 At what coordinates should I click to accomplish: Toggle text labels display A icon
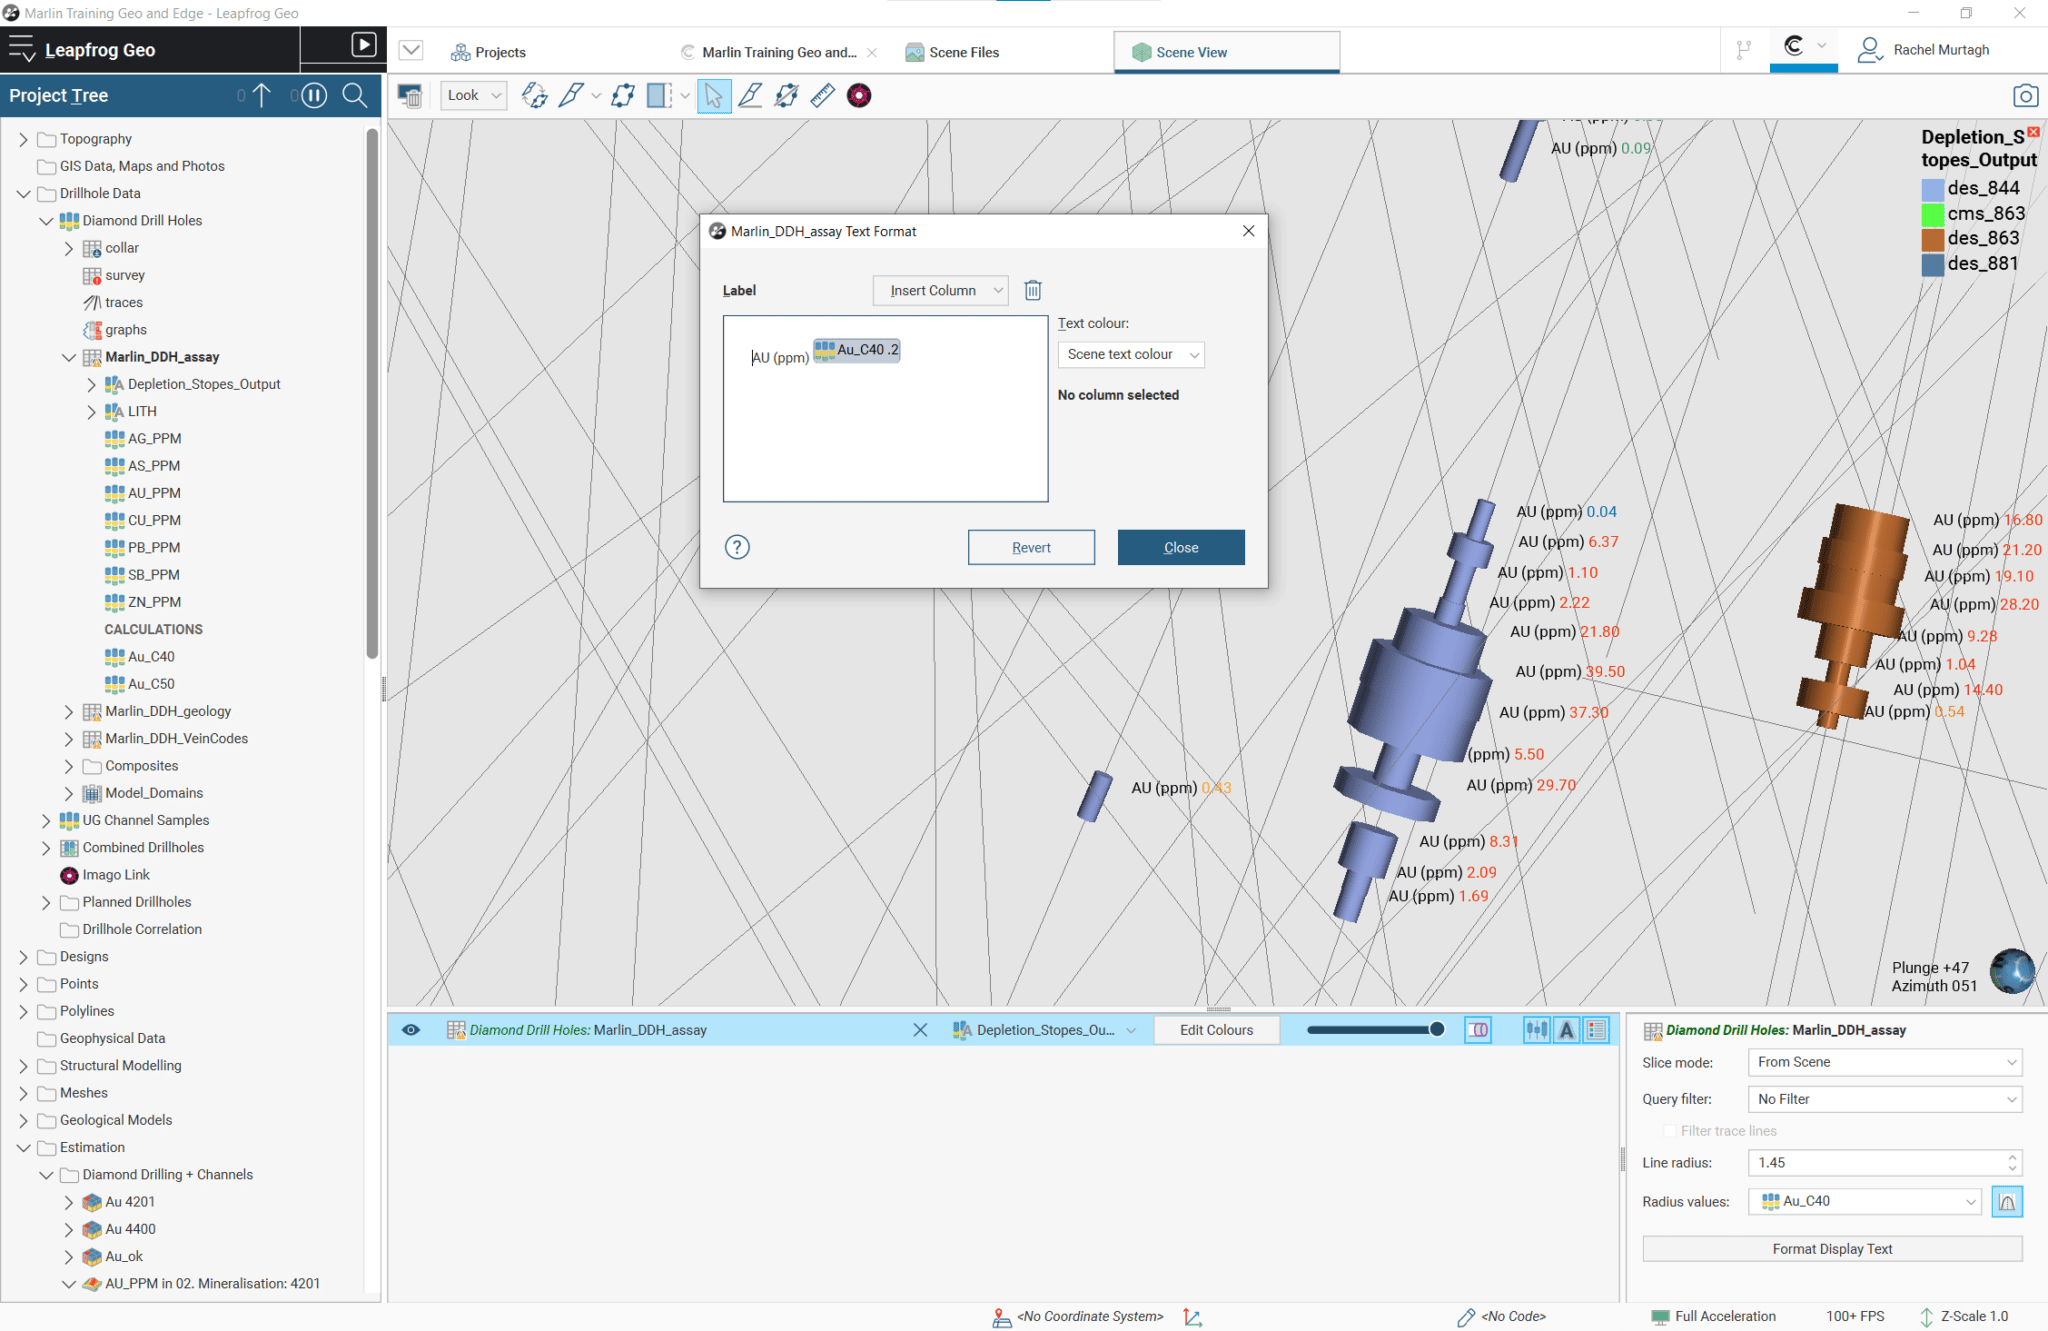pos(1567,1030)
